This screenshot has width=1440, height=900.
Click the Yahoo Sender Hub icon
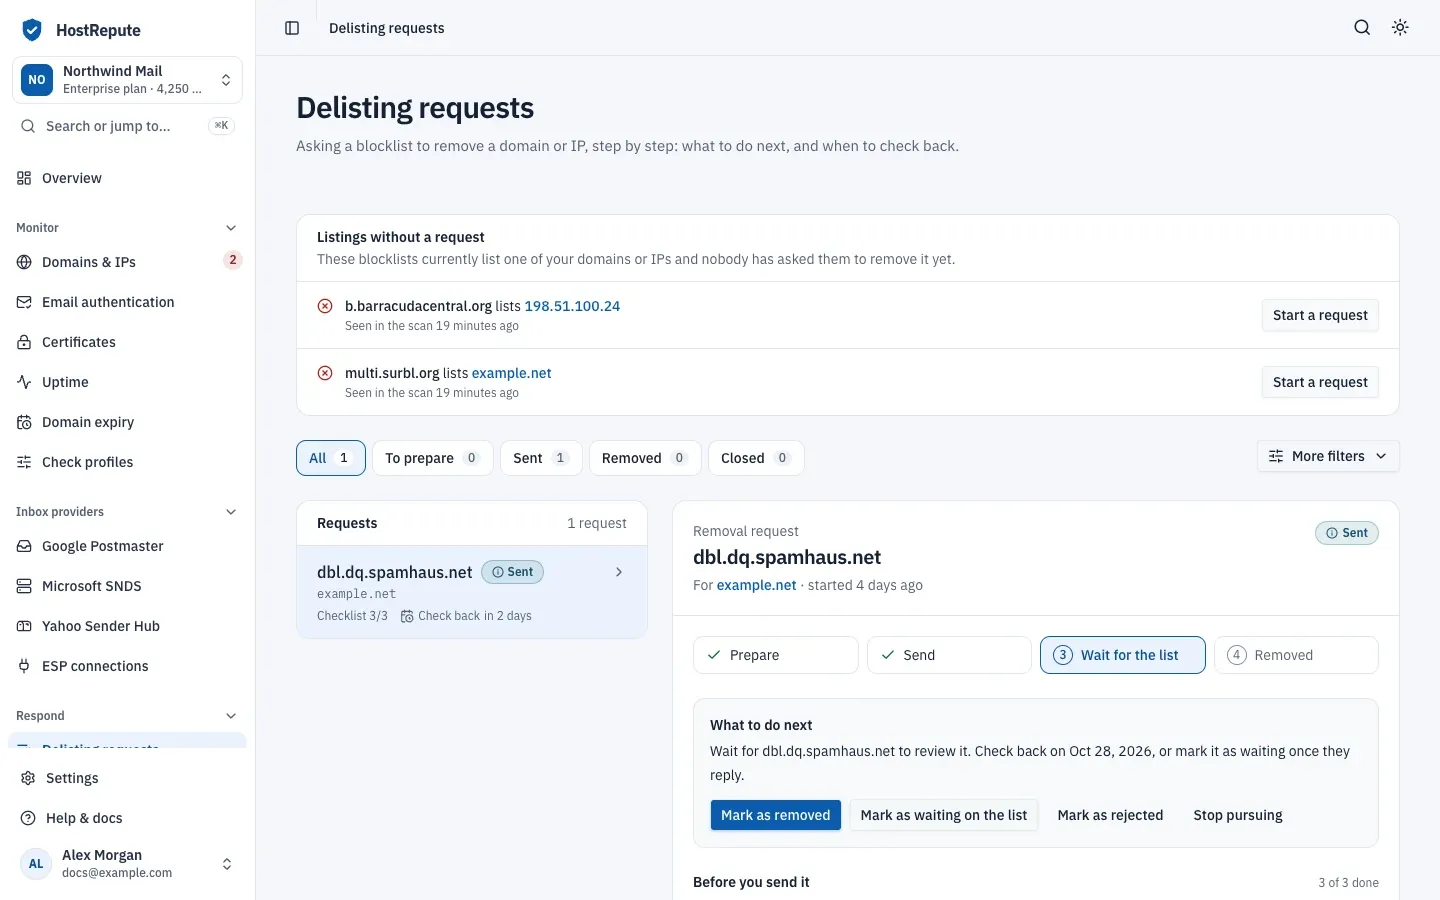[25, 626]
